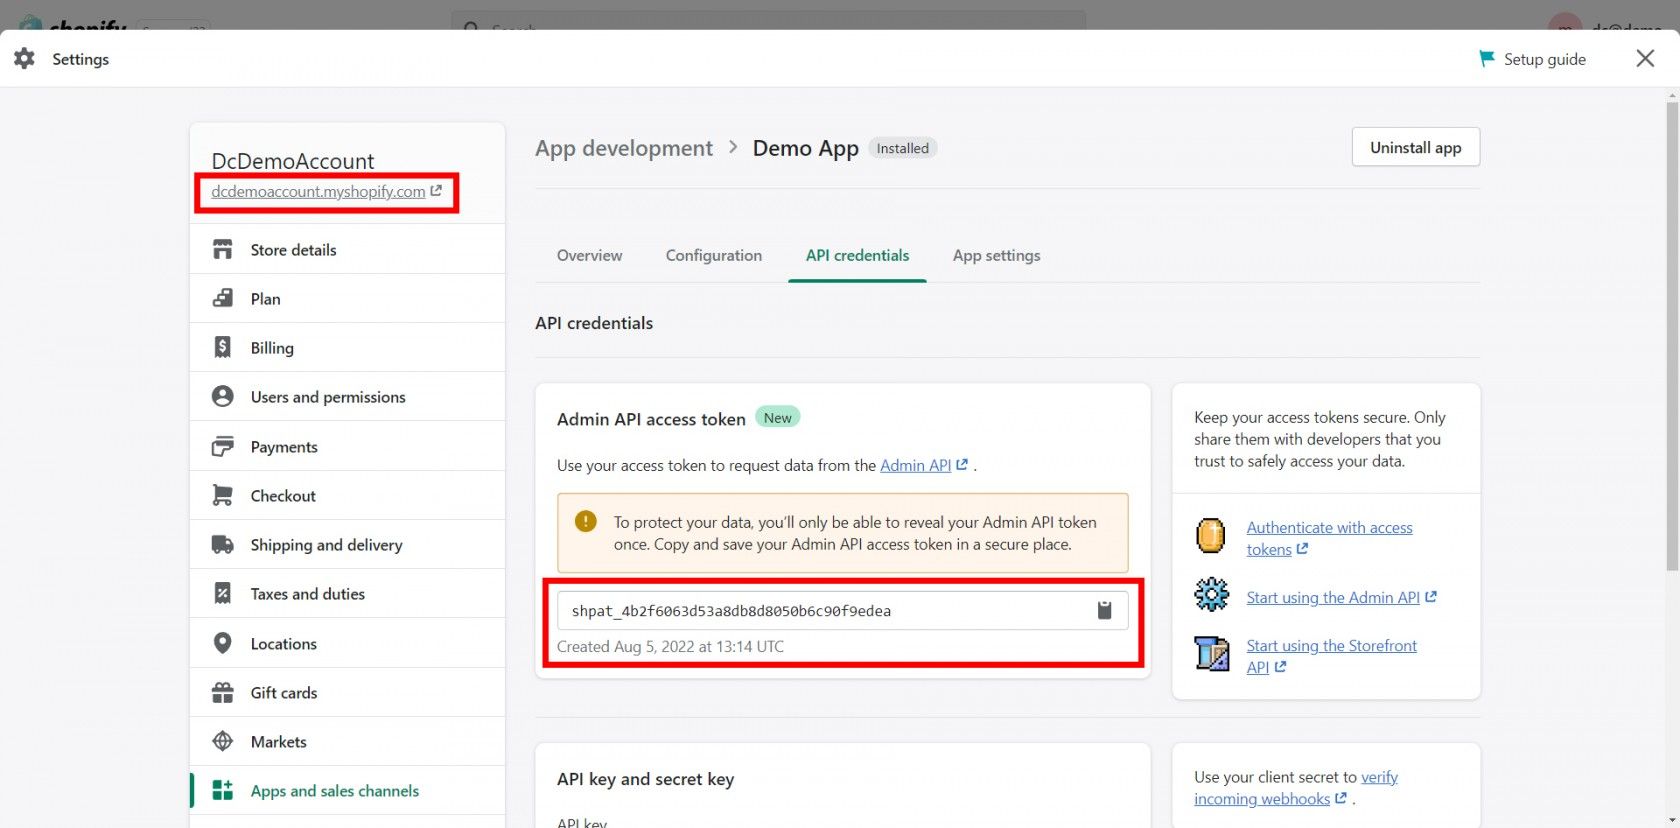Open Start using the Admin API link
The image size is (1680, 828).
coord(1332,598)
